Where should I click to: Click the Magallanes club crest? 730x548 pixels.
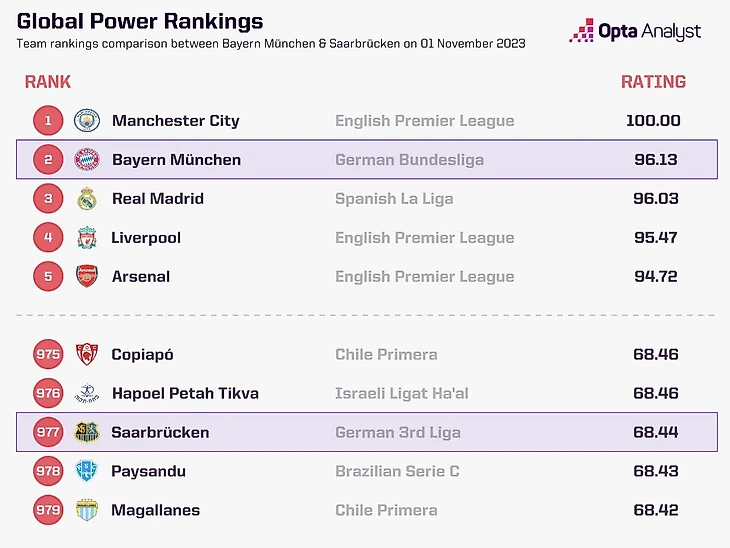point(86,511)
